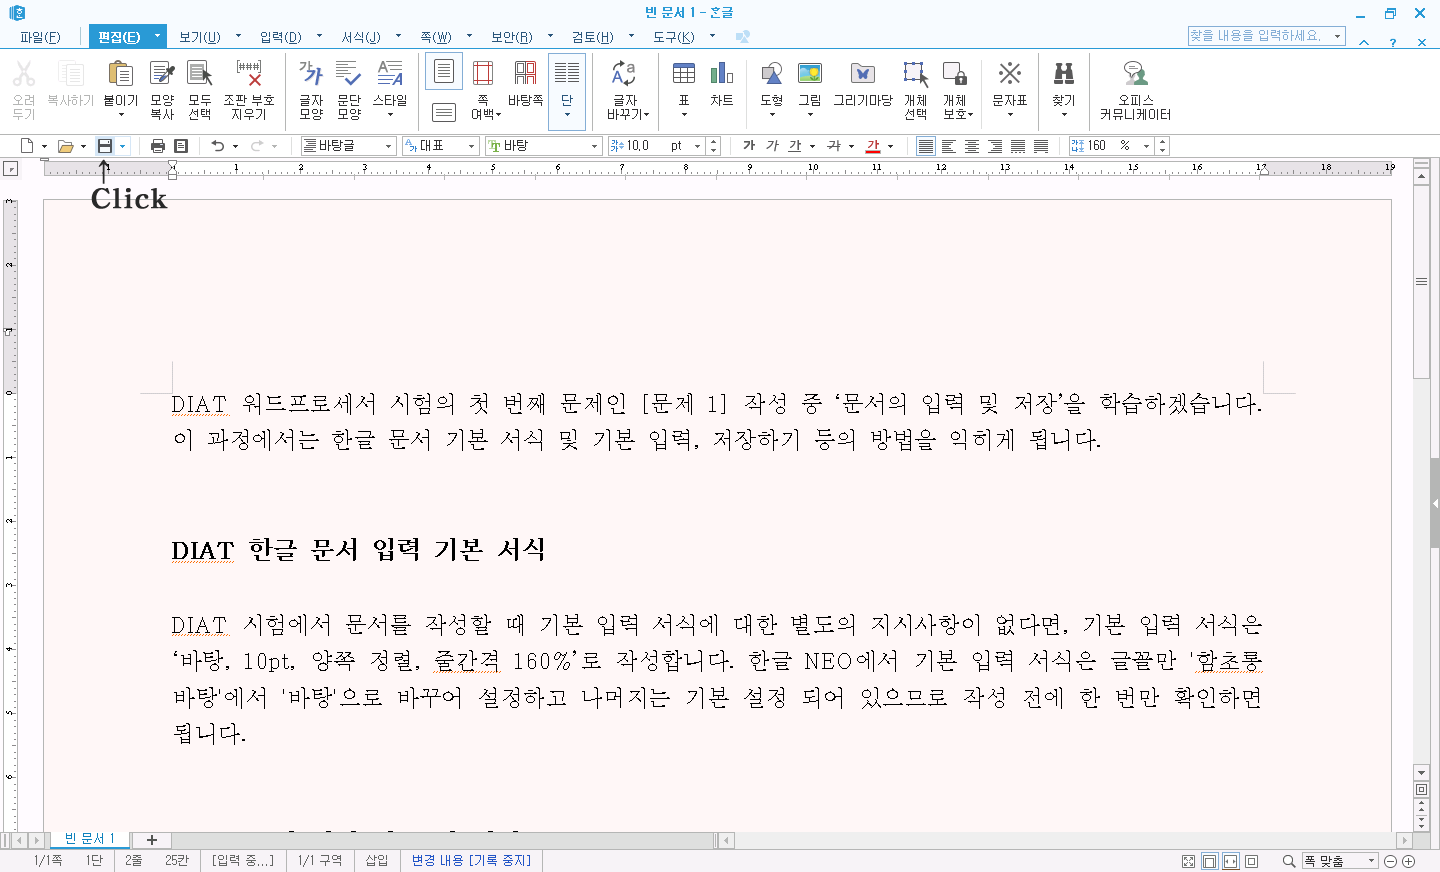This screenshot has height=872, width=1440.
Task: Expand the 단 (Columns) dropdown arrow
Action: pos(567,115)
